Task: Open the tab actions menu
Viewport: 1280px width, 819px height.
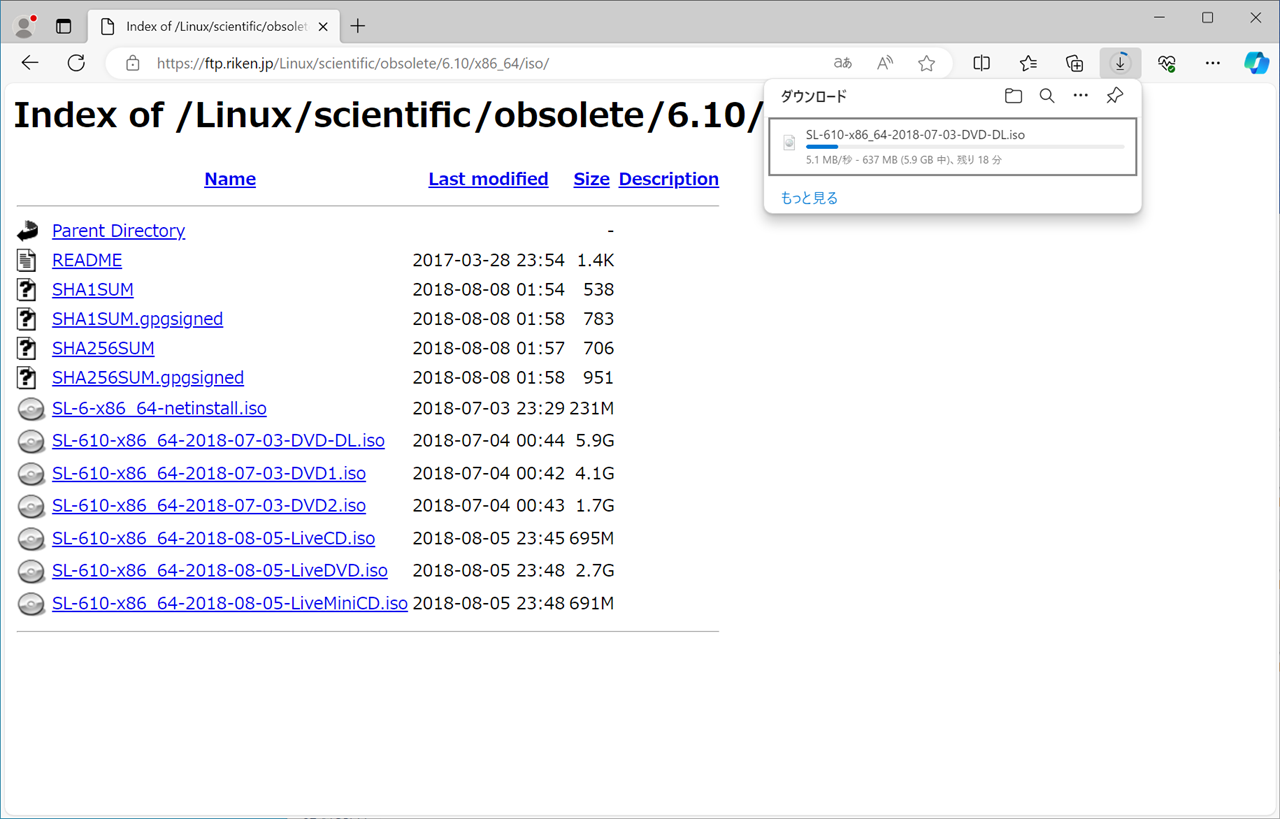Action: pyautogui.click(x=63, y=27)
